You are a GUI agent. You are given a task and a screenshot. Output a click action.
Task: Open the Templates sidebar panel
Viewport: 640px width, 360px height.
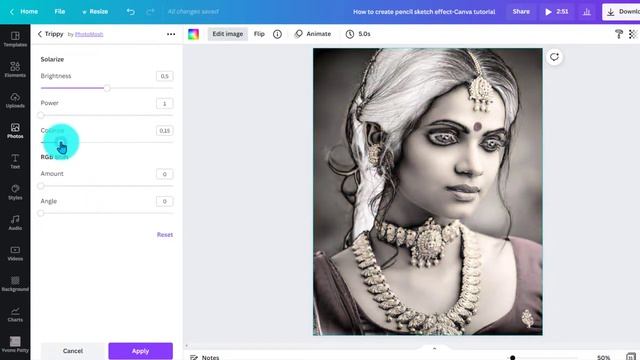pos(15,39)
